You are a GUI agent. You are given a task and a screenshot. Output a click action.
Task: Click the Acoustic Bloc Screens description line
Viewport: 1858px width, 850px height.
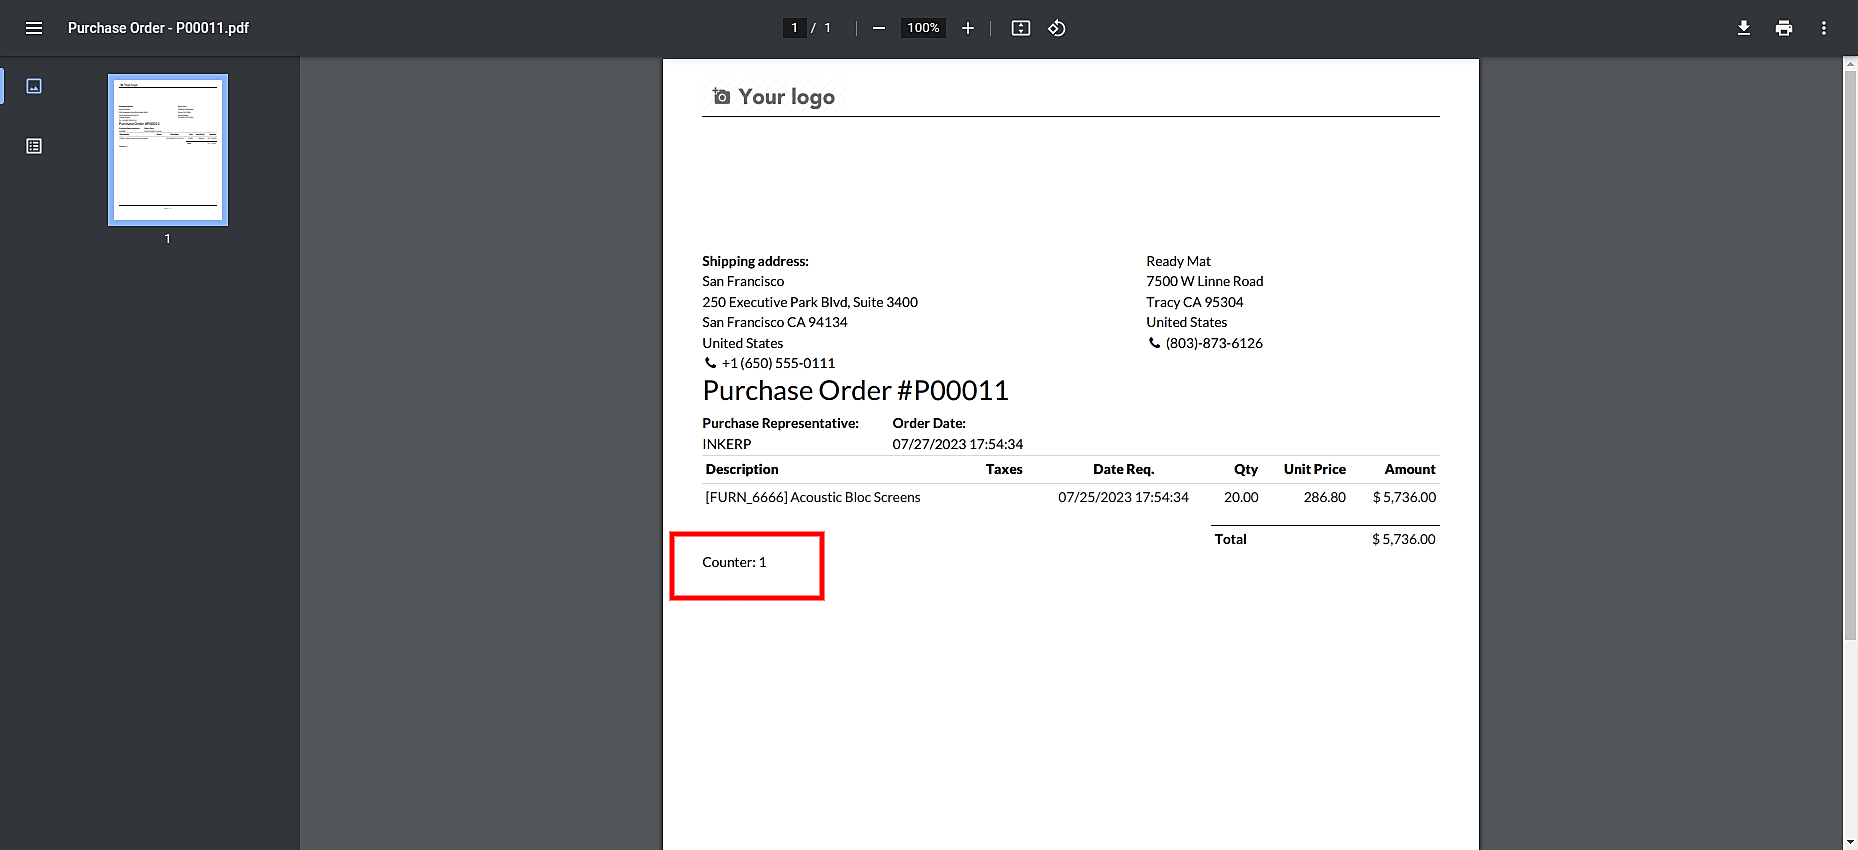(813, 497)
